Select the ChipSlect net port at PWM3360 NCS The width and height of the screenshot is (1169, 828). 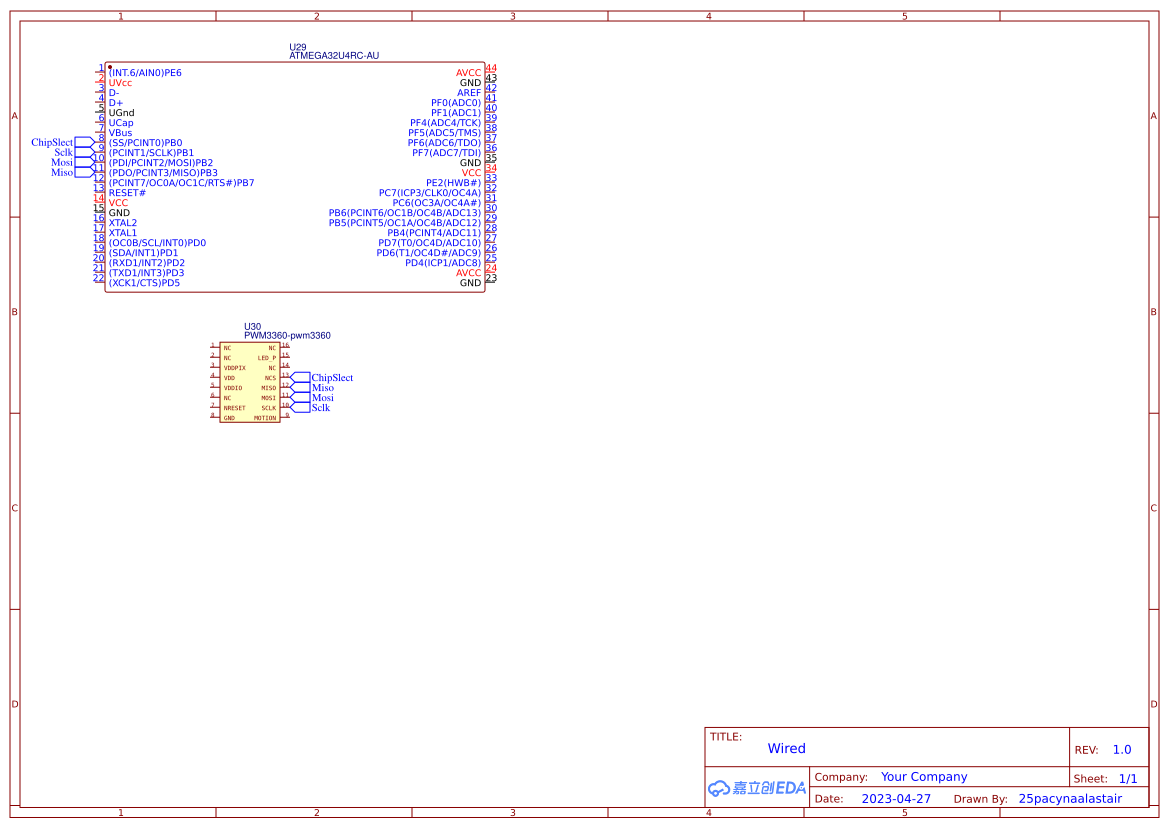297,378
